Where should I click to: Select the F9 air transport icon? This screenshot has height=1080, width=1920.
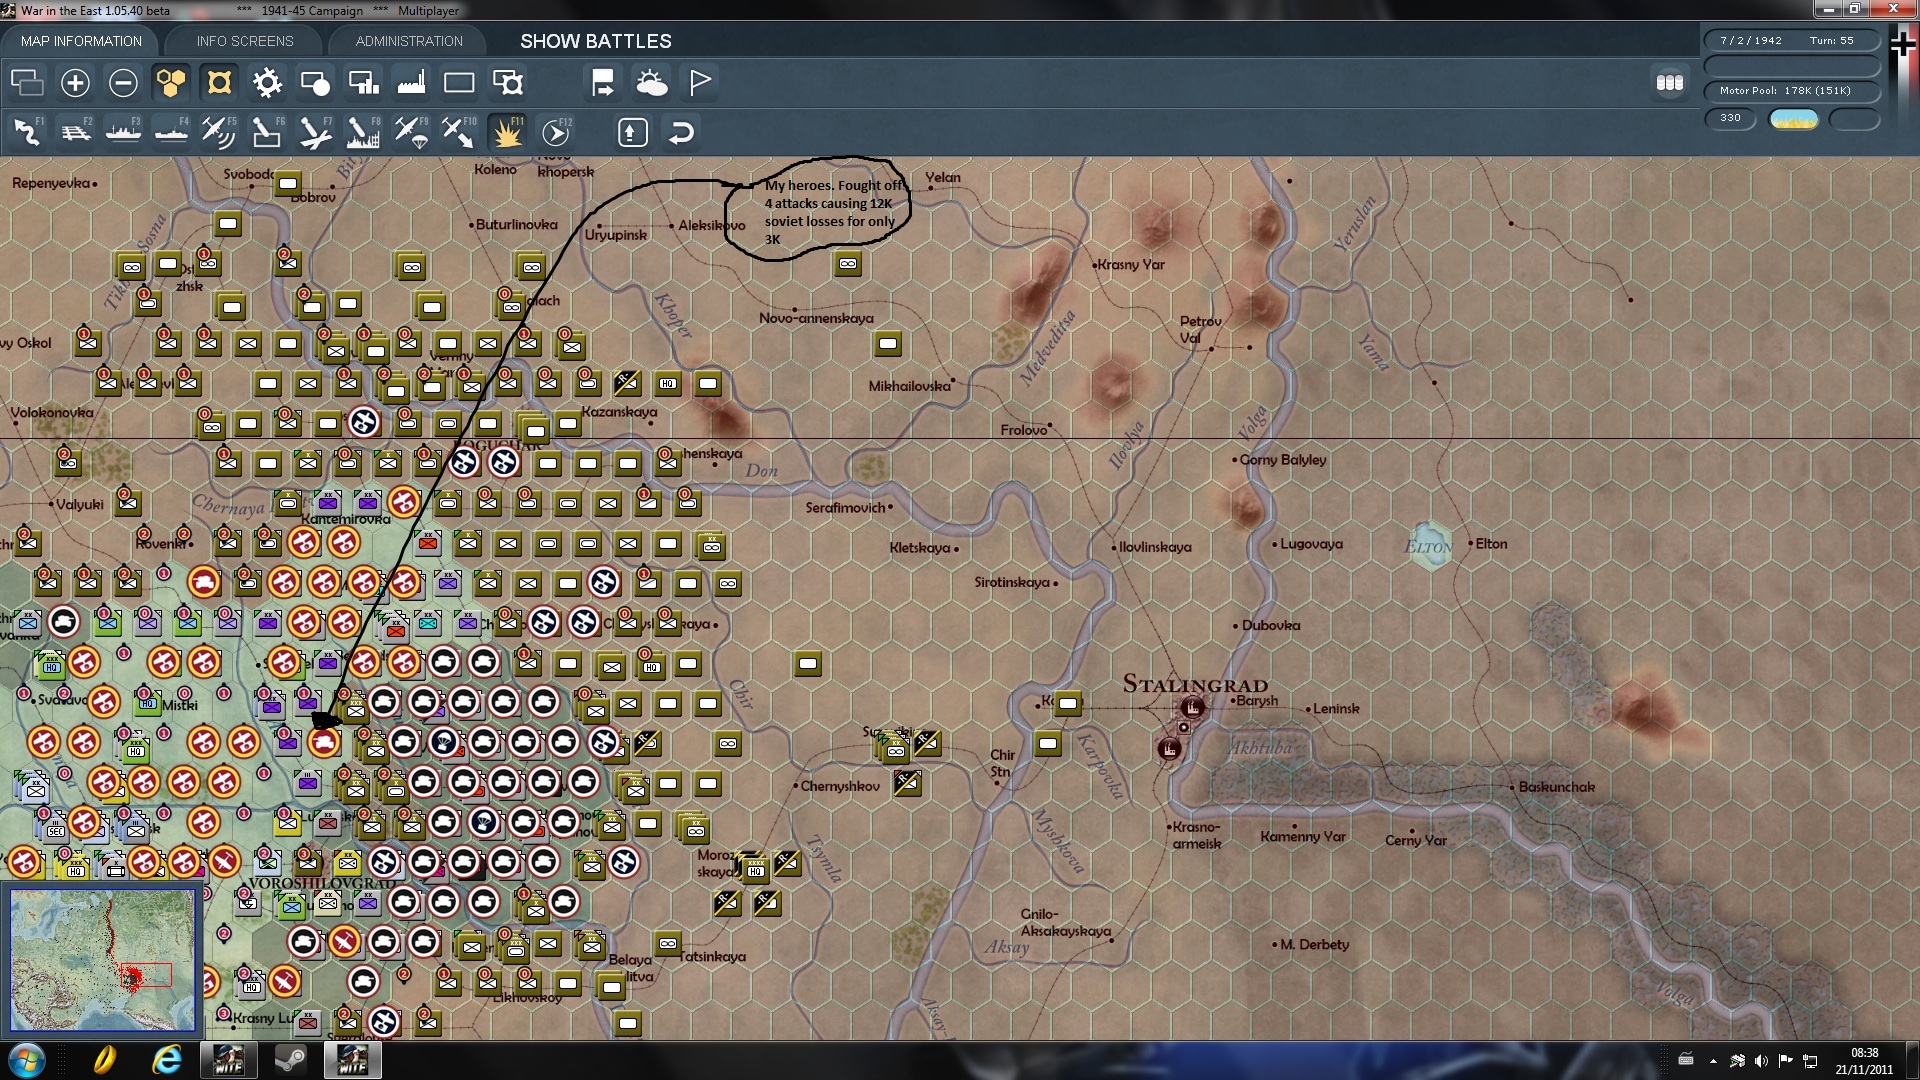pos(411,132)
